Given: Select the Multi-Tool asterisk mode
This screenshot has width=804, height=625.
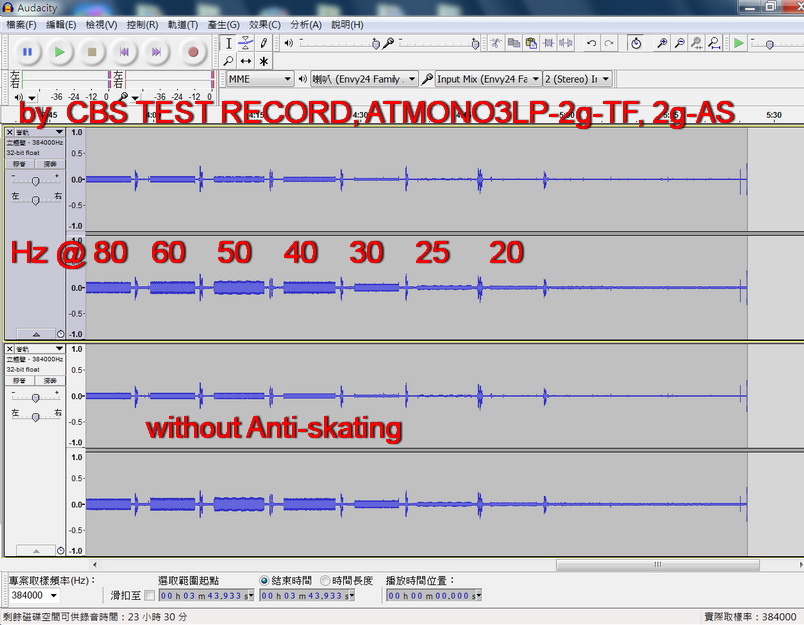Looking at the screenshot, I should click(x=264, y=62).
